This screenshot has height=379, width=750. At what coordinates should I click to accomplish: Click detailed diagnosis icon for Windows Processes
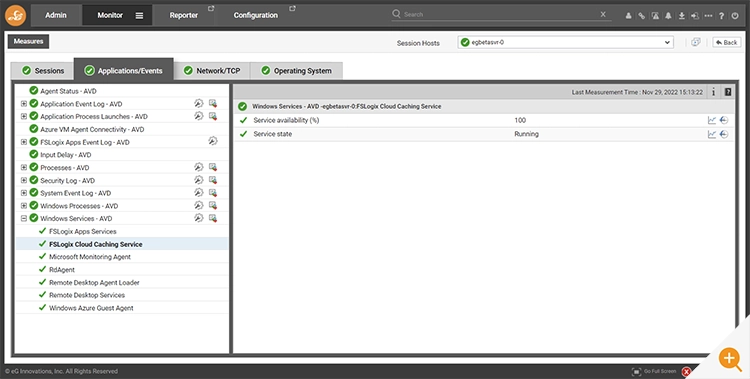(213, 205)
